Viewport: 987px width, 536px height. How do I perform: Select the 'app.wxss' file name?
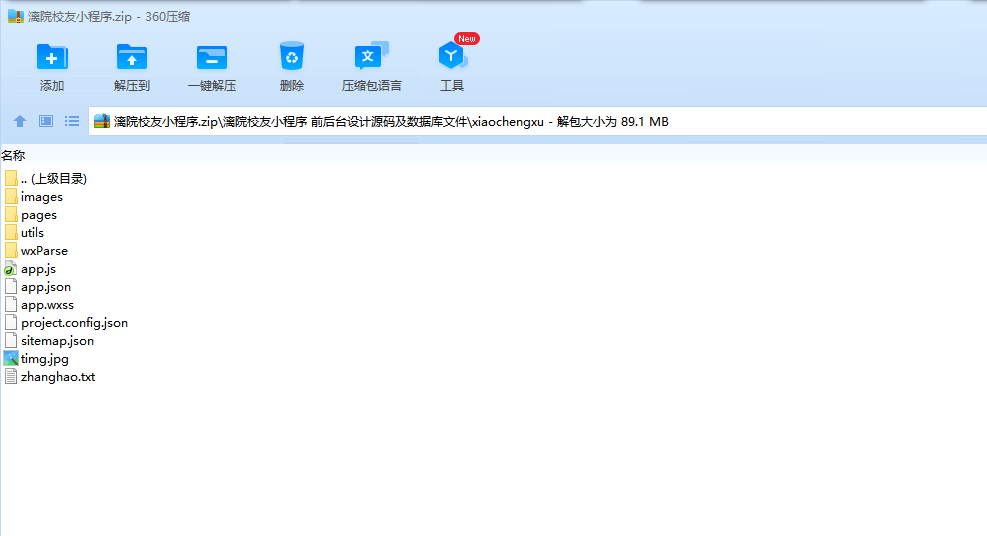[x=47, y=304]
